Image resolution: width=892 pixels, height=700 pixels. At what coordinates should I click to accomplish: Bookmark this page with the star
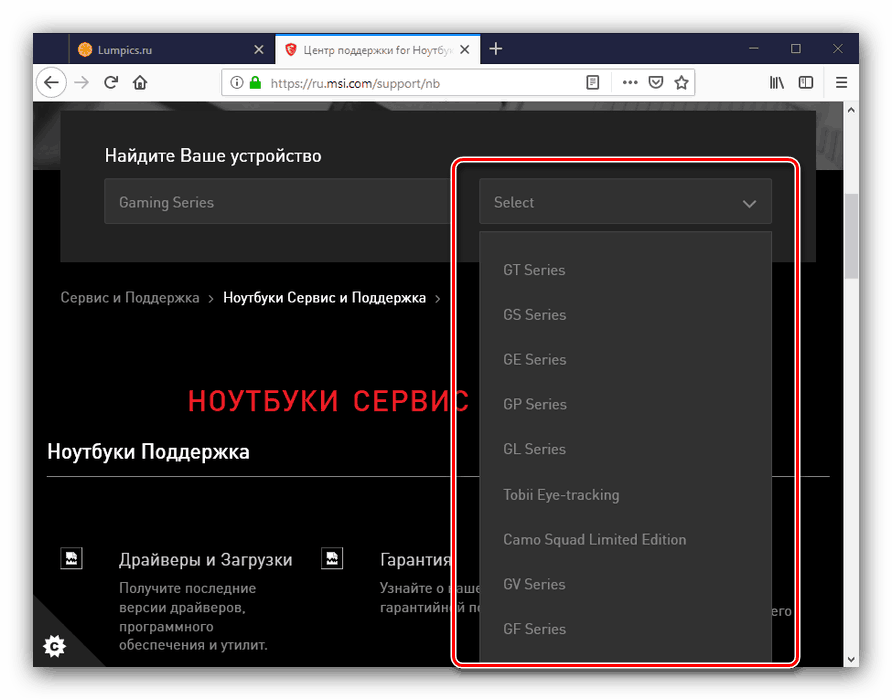(x=682, y=83)
